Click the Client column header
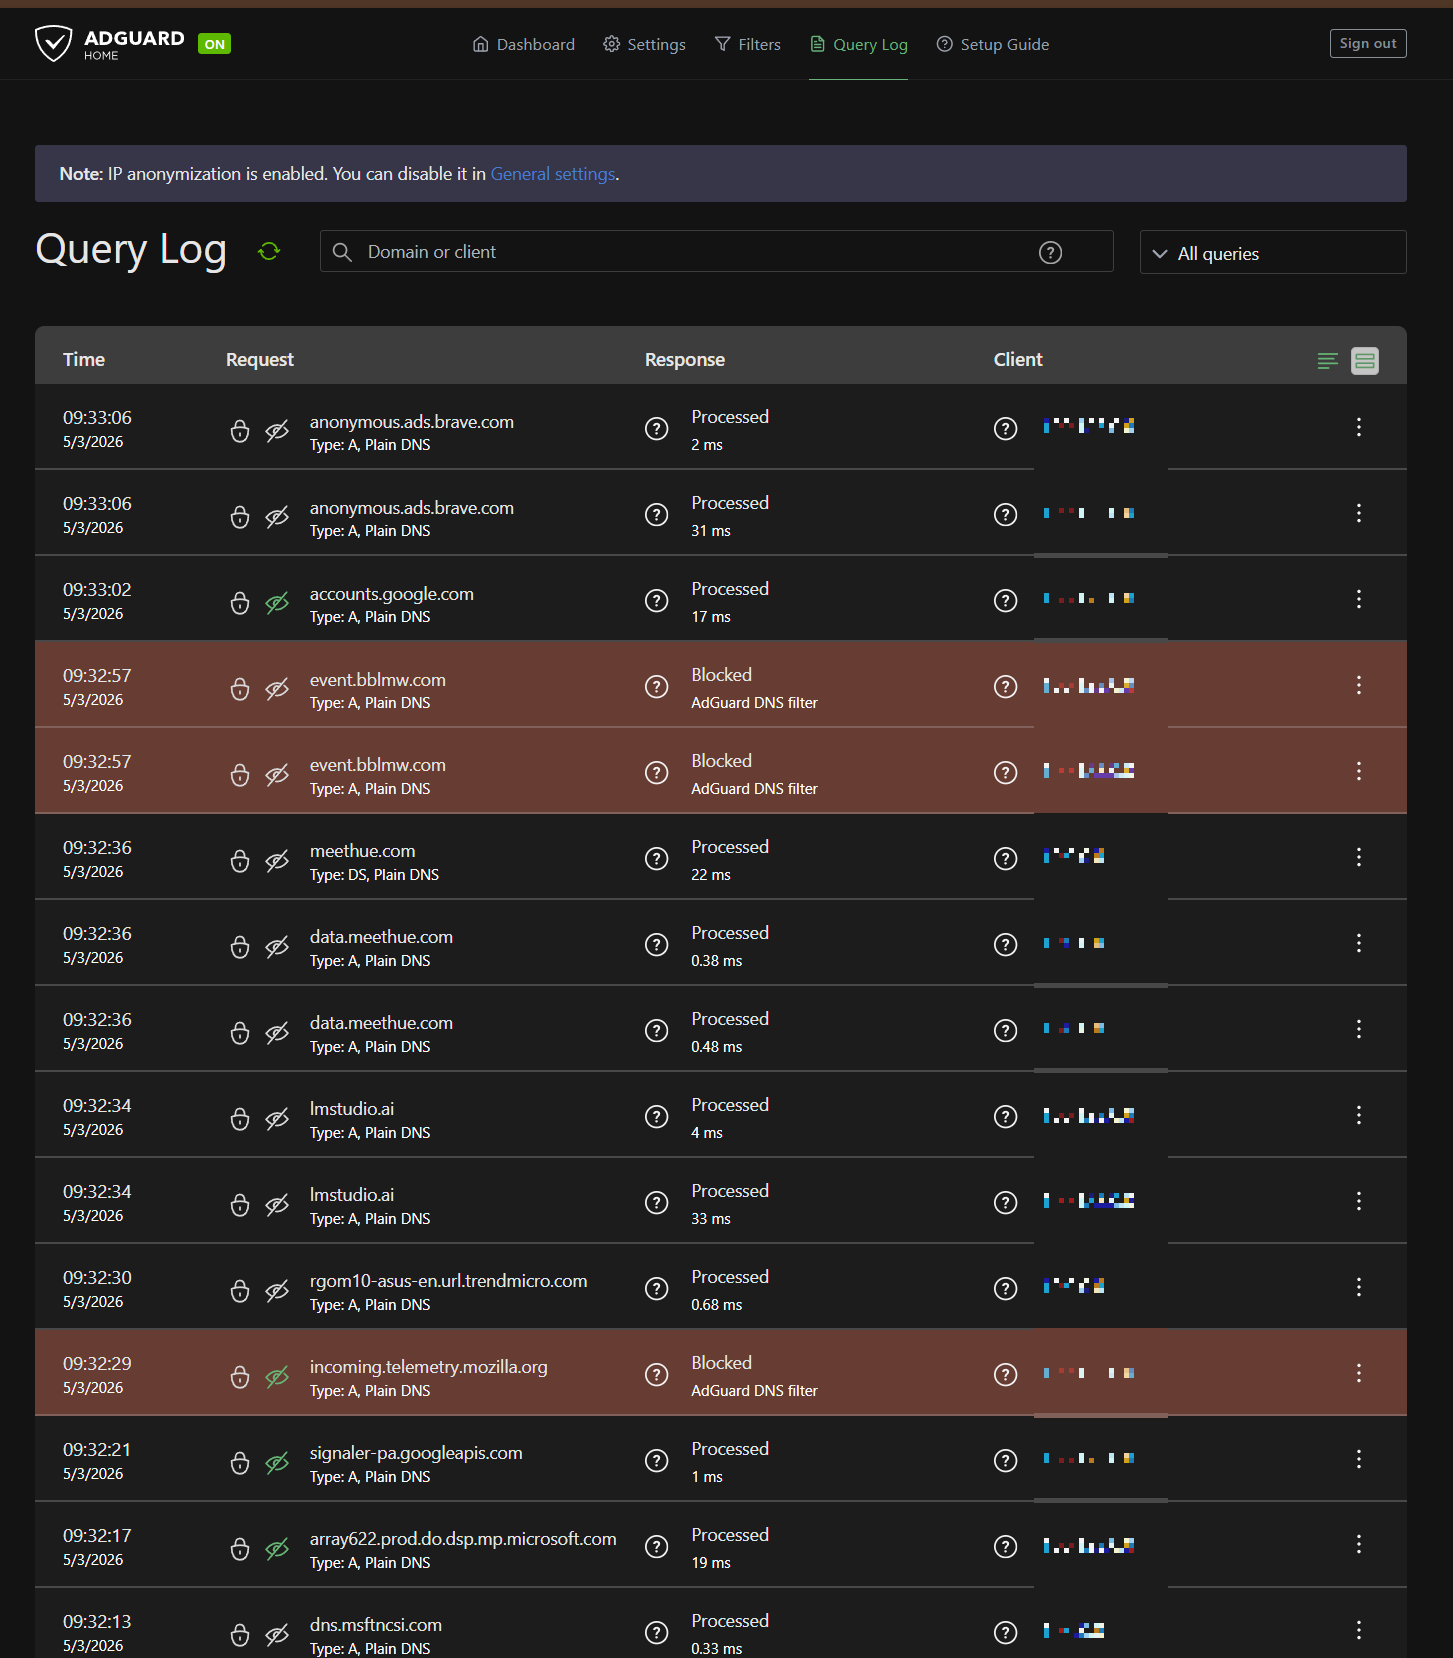Screen dimensions: 1453x1658 coord(1018,360)
